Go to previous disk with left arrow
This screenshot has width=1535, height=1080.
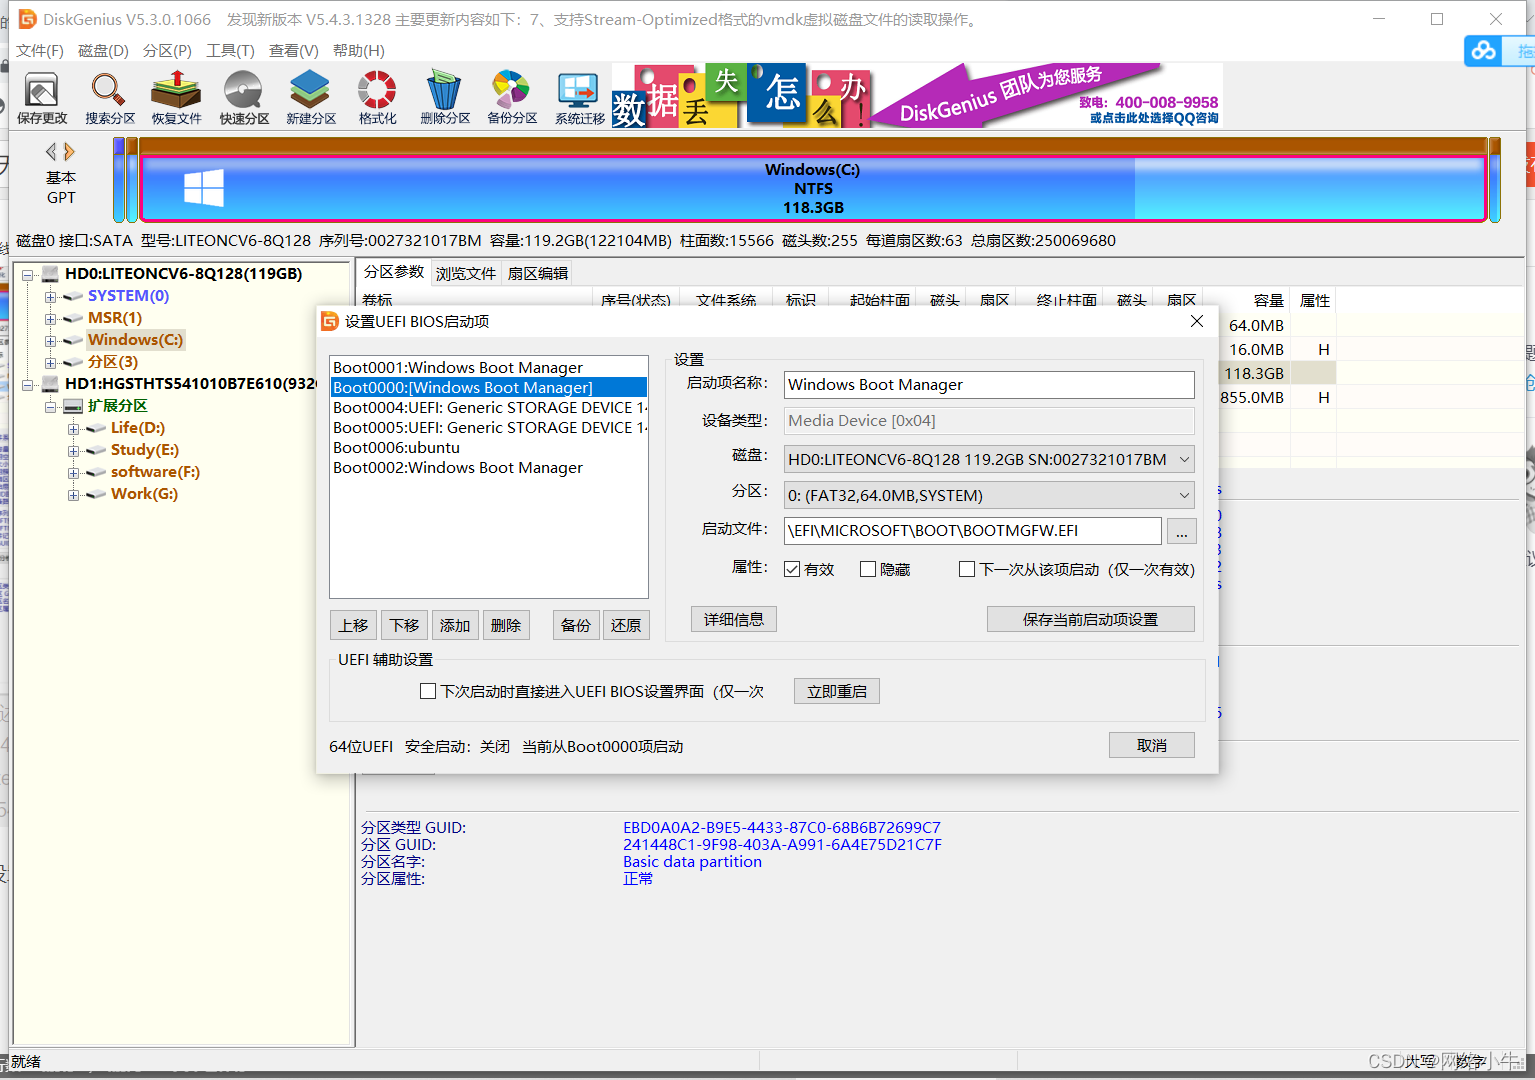pyautogui.click(x=51, y=152)
